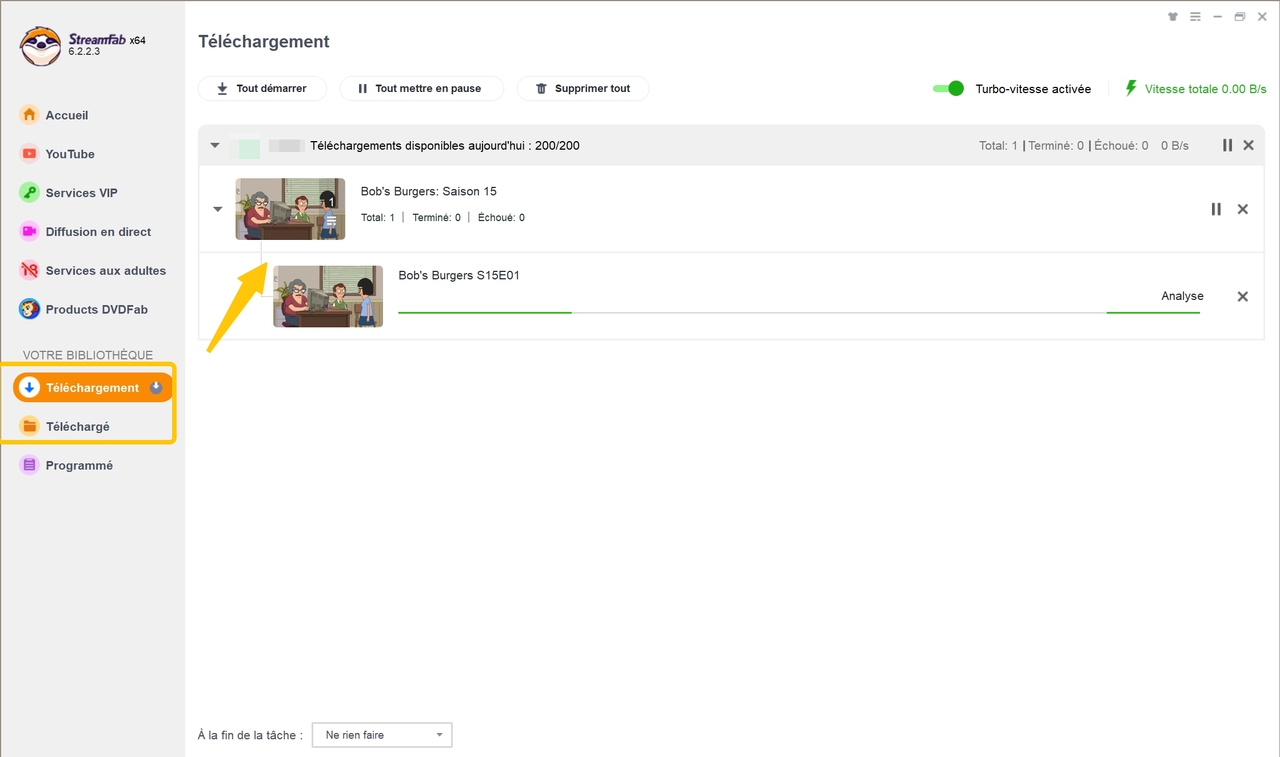The width and height of the screenshot is (1280, 757).
Task: Click Vitesse totale 0.00 B/s text
Action: pos(1205,89)
